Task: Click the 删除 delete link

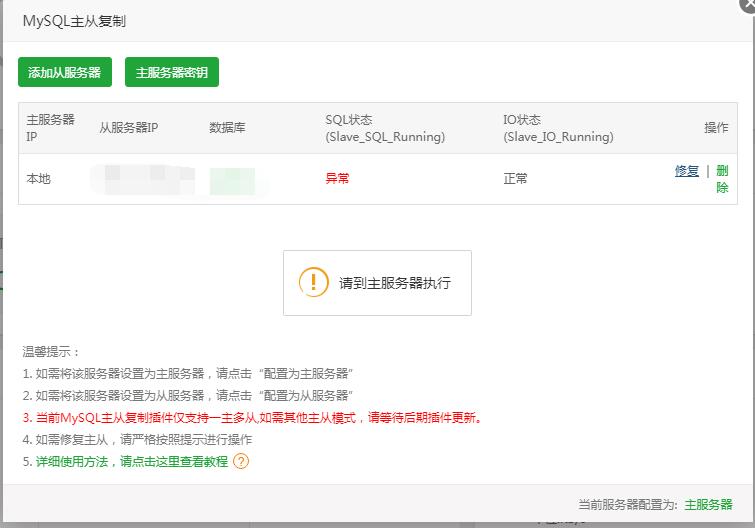Action: pos(722,179)
